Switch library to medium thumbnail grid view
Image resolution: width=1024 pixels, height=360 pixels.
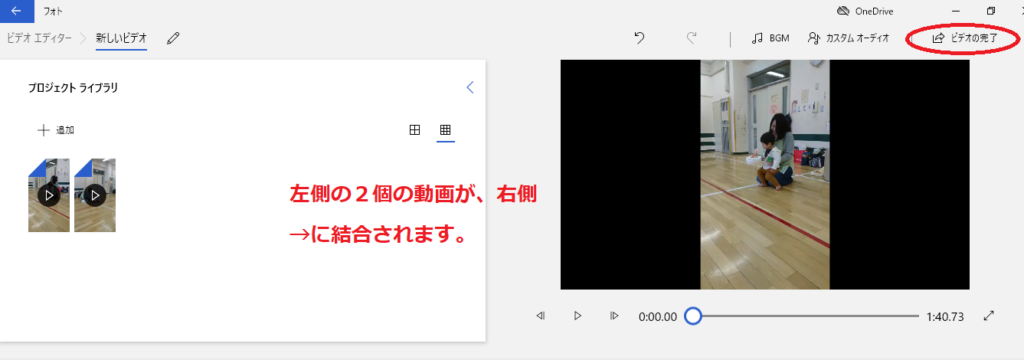coord(414,130)
